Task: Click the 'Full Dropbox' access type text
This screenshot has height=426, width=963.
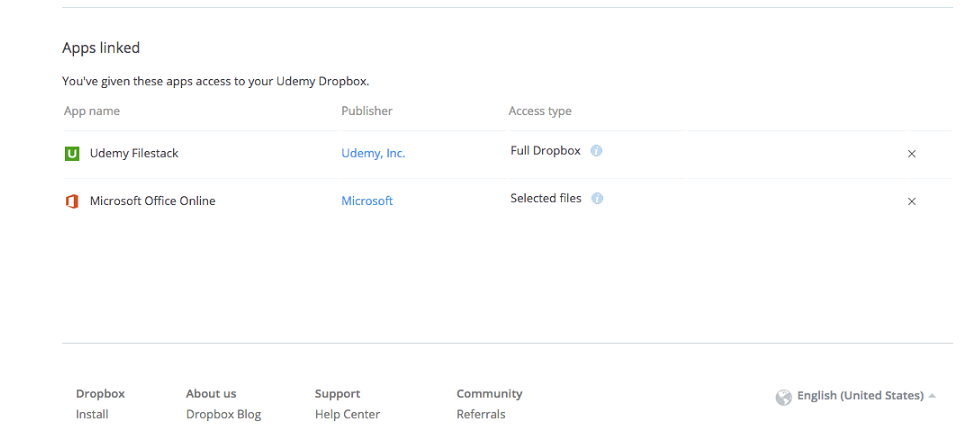Action: (x=545, y=150)
